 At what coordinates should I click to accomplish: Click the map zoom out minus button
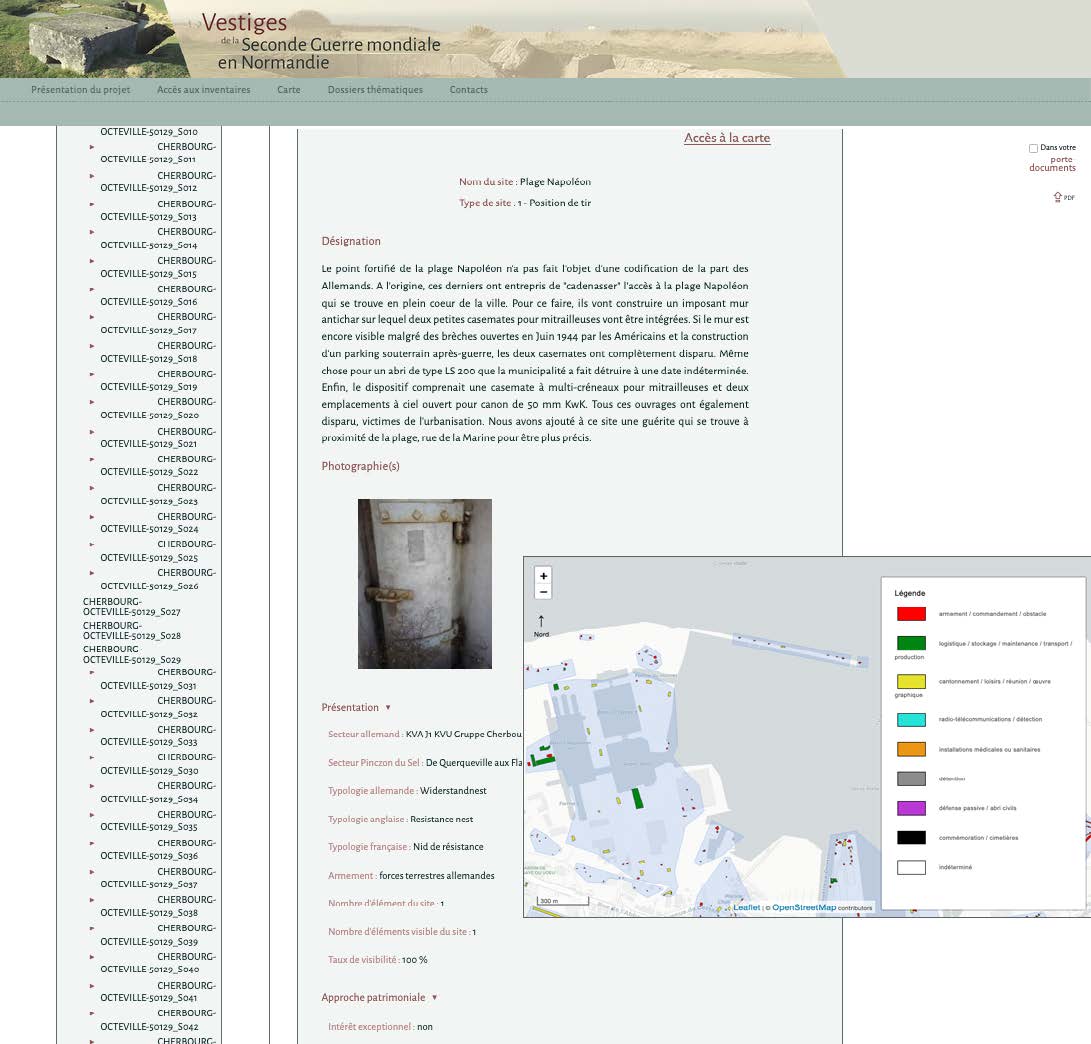pos(543,592)
